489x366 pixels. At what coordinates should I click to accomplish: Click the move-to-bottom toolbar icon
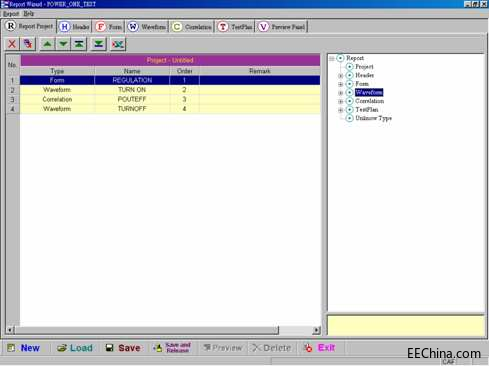tap(98, 44)
